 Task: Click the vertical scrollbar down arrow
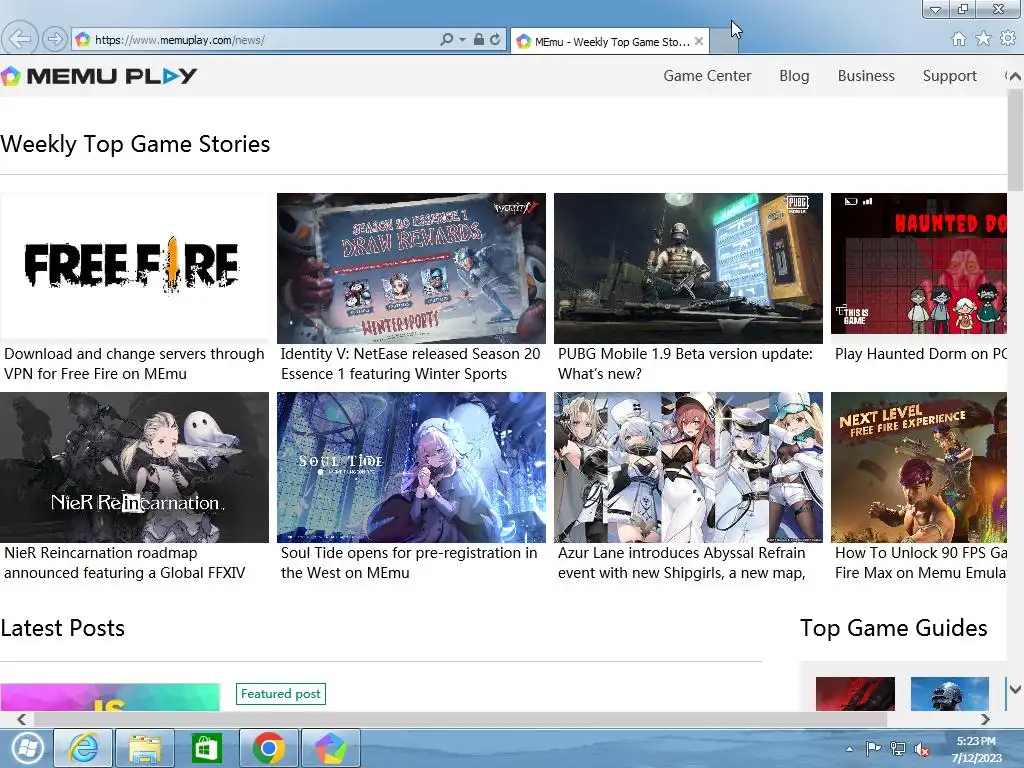(x=1015, y=689)
